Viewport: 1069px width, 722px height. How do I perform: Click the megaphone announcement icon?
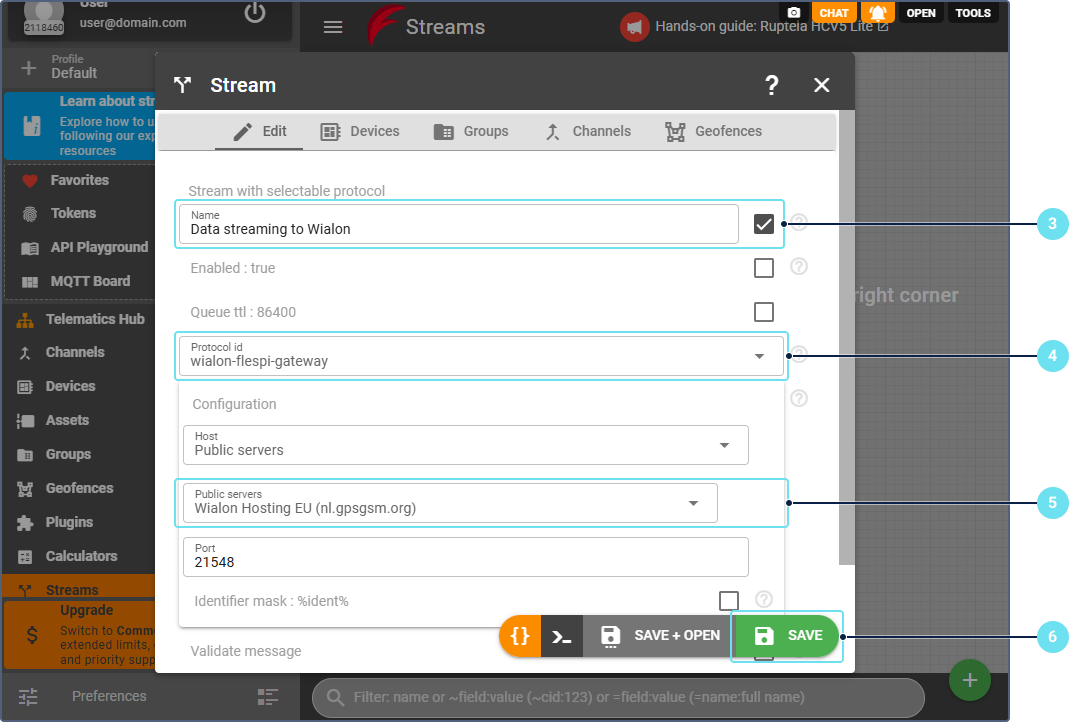pos(634,27)
